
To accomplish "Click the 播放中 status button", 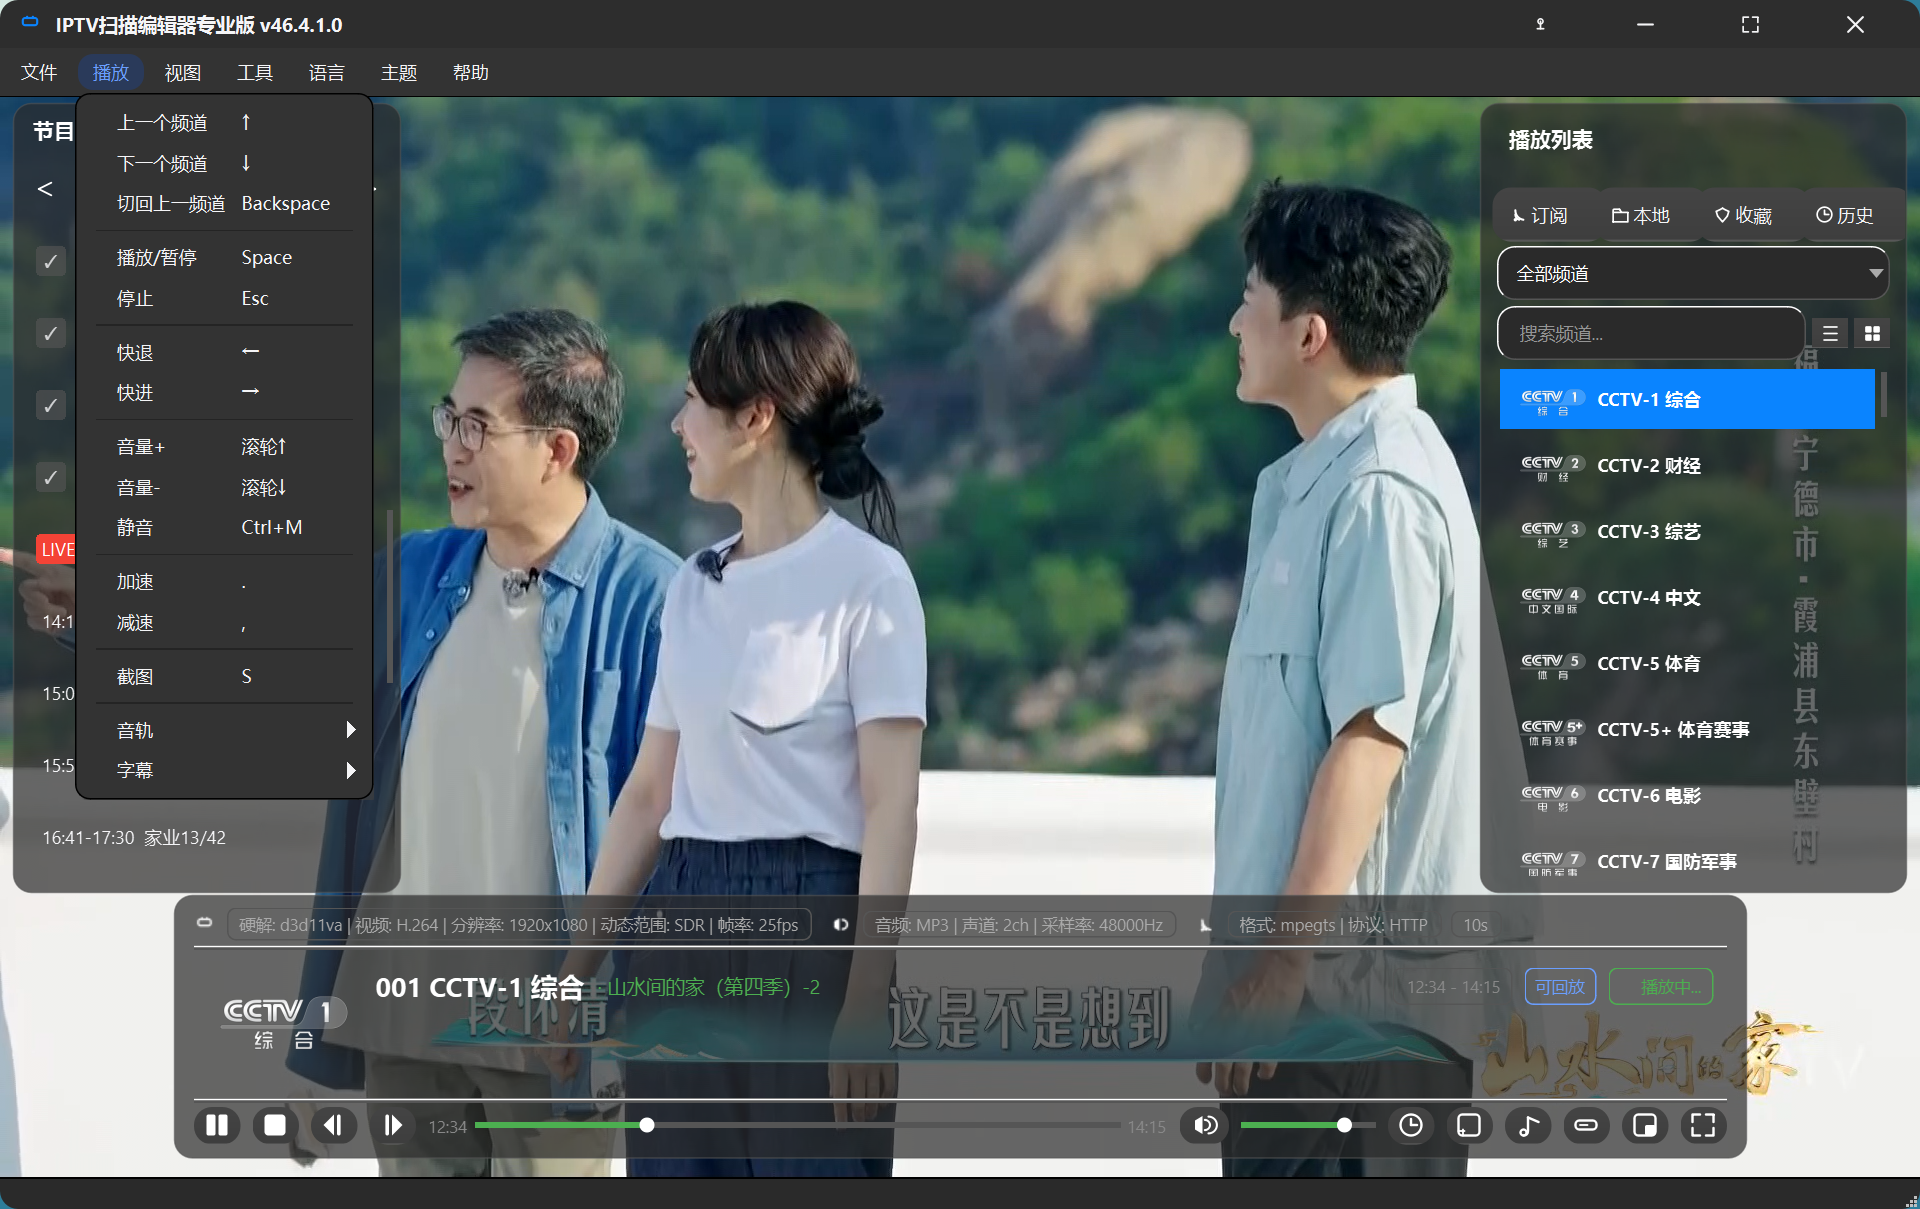I will pyautogui.click(x=1661, y=987).
